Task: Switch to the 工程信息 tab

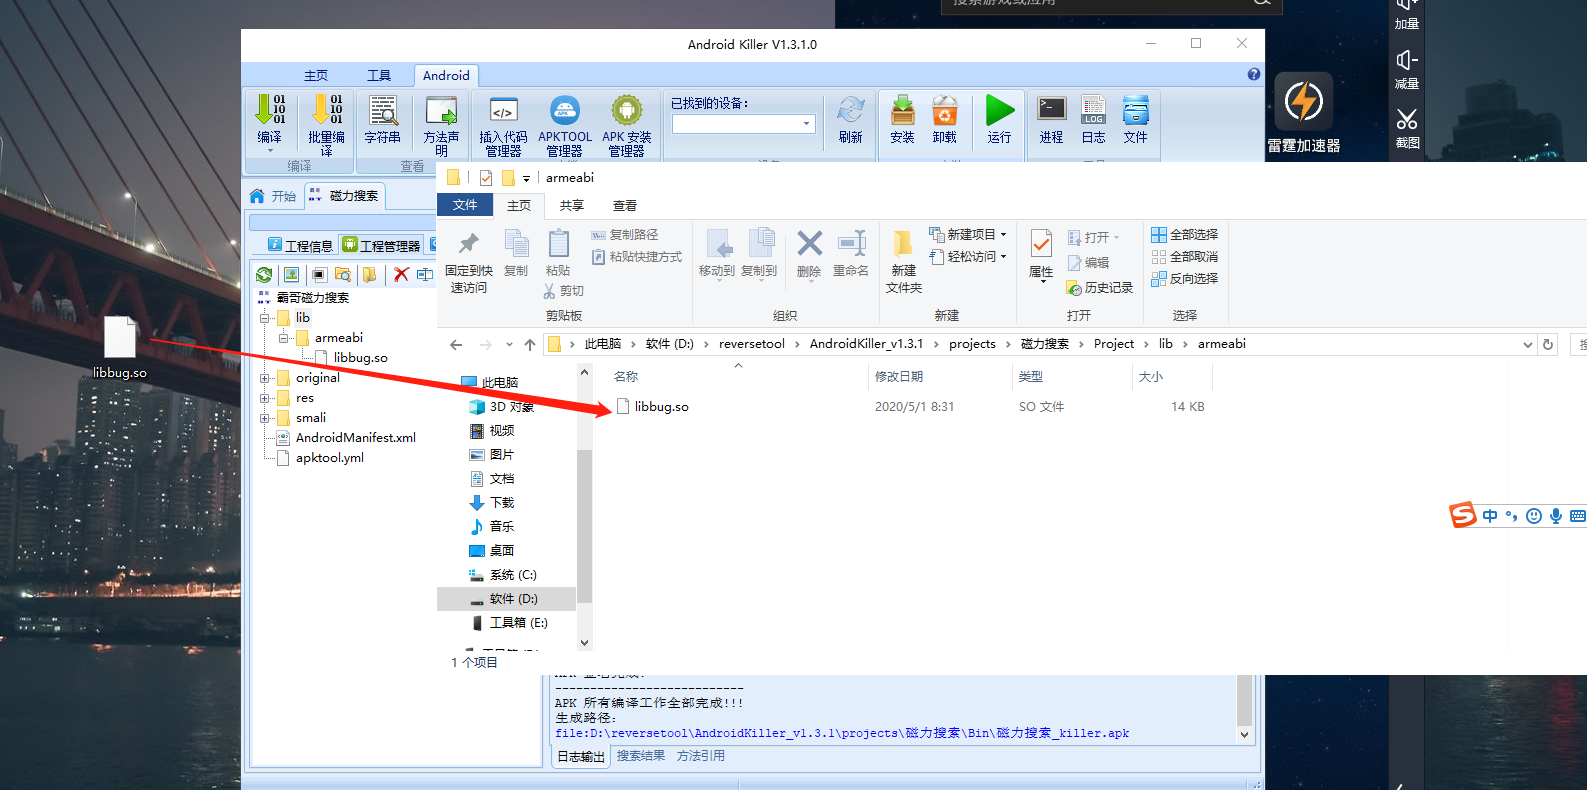Action: (301, 245)
